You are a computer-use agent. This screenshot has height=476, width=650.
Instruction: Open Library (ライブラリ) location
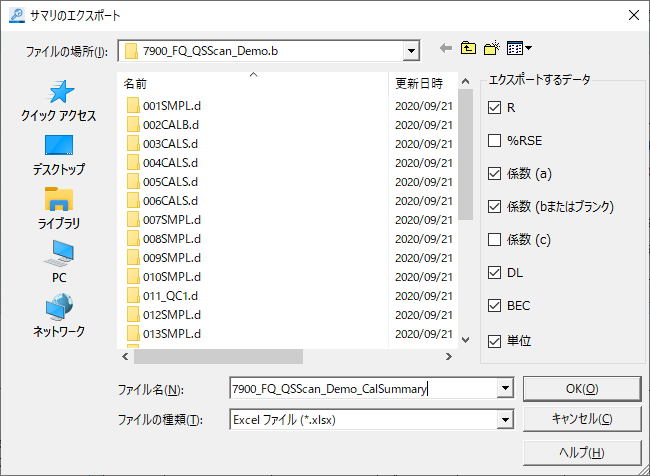tap(59, 209)
